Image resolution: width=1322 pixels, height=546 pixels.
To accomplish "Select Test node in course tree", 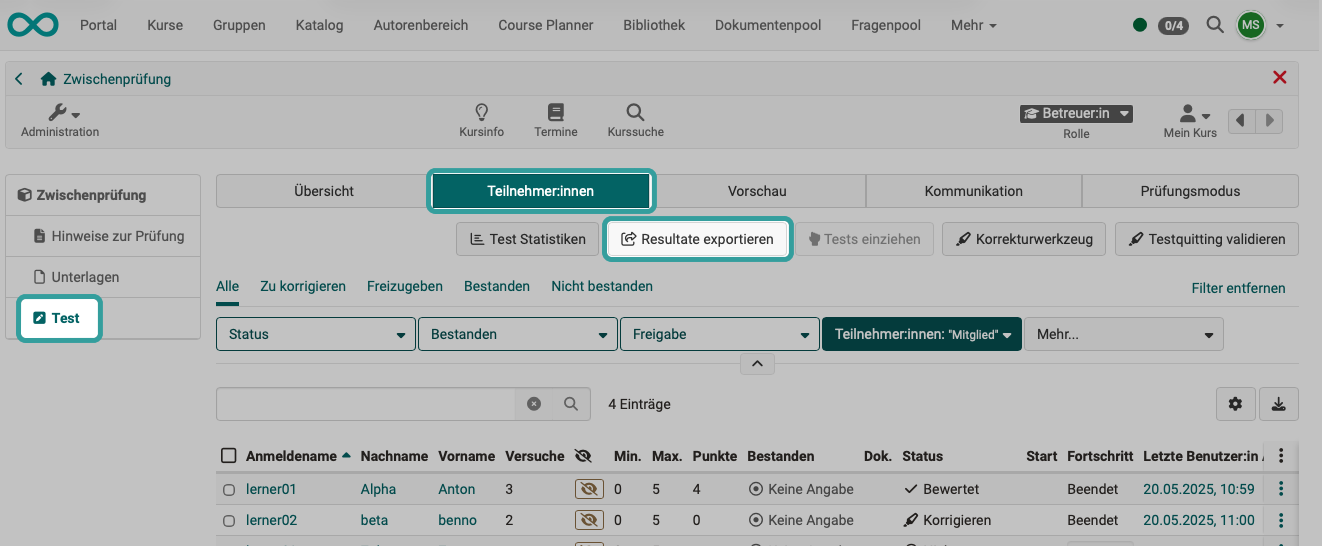I will pyautogui.click(x=60, y=318).
